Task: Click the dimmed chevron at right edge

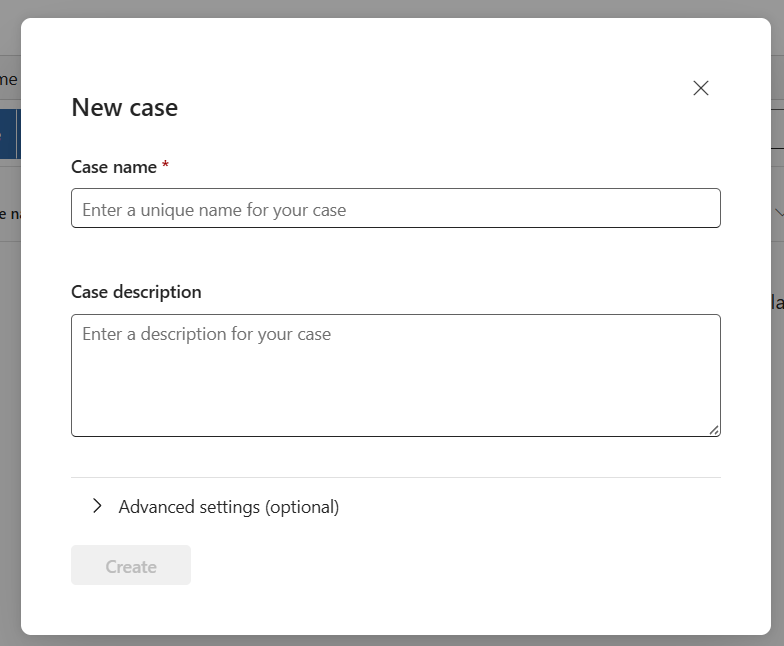Action: pyautogui.click(x=778, y=211)
